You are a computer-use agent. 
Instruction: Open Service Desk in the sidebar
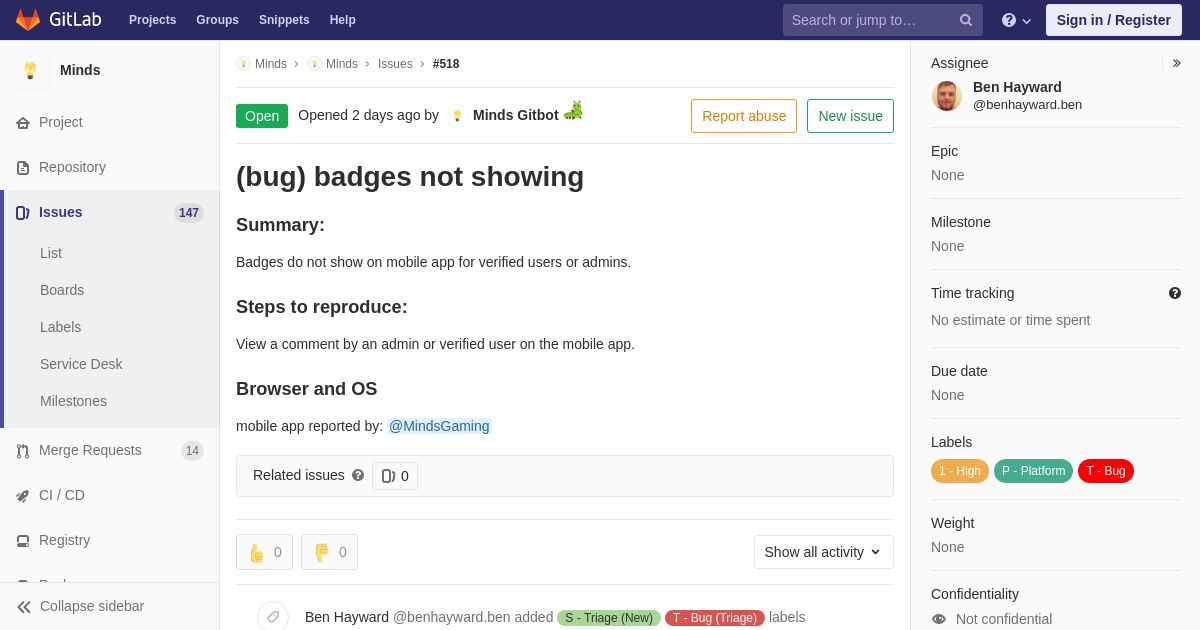click(x=81, y=364)
